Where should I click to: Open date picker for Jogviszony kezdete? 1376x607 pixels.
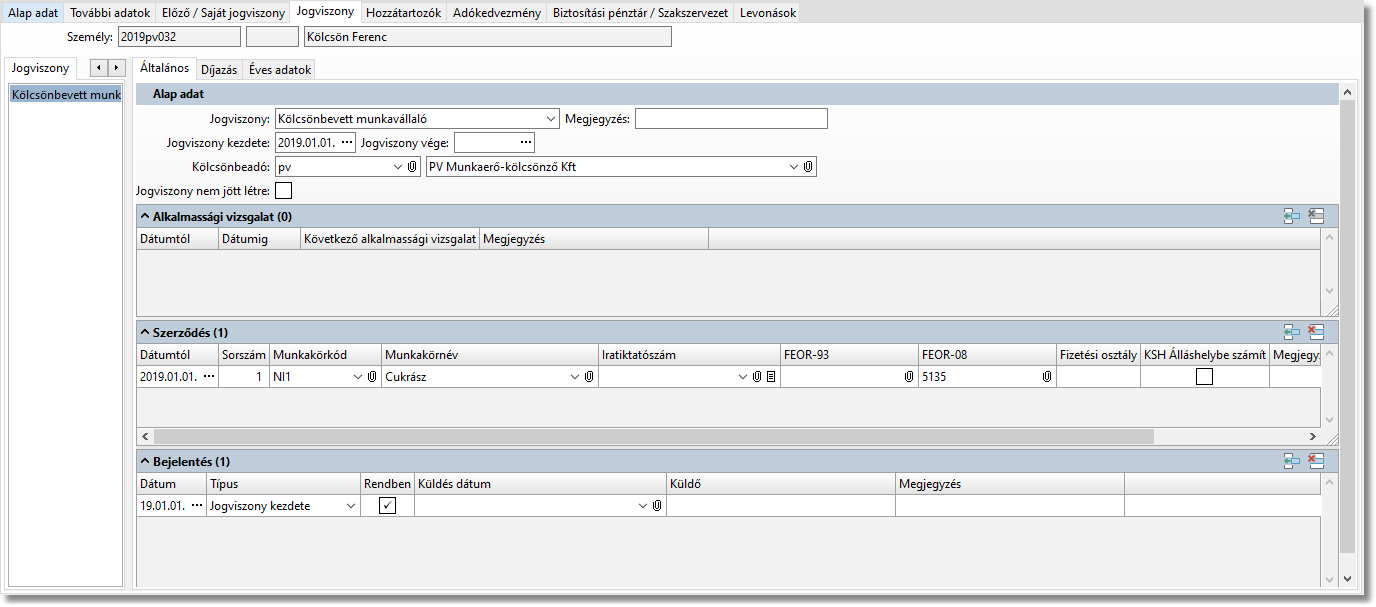347,142
